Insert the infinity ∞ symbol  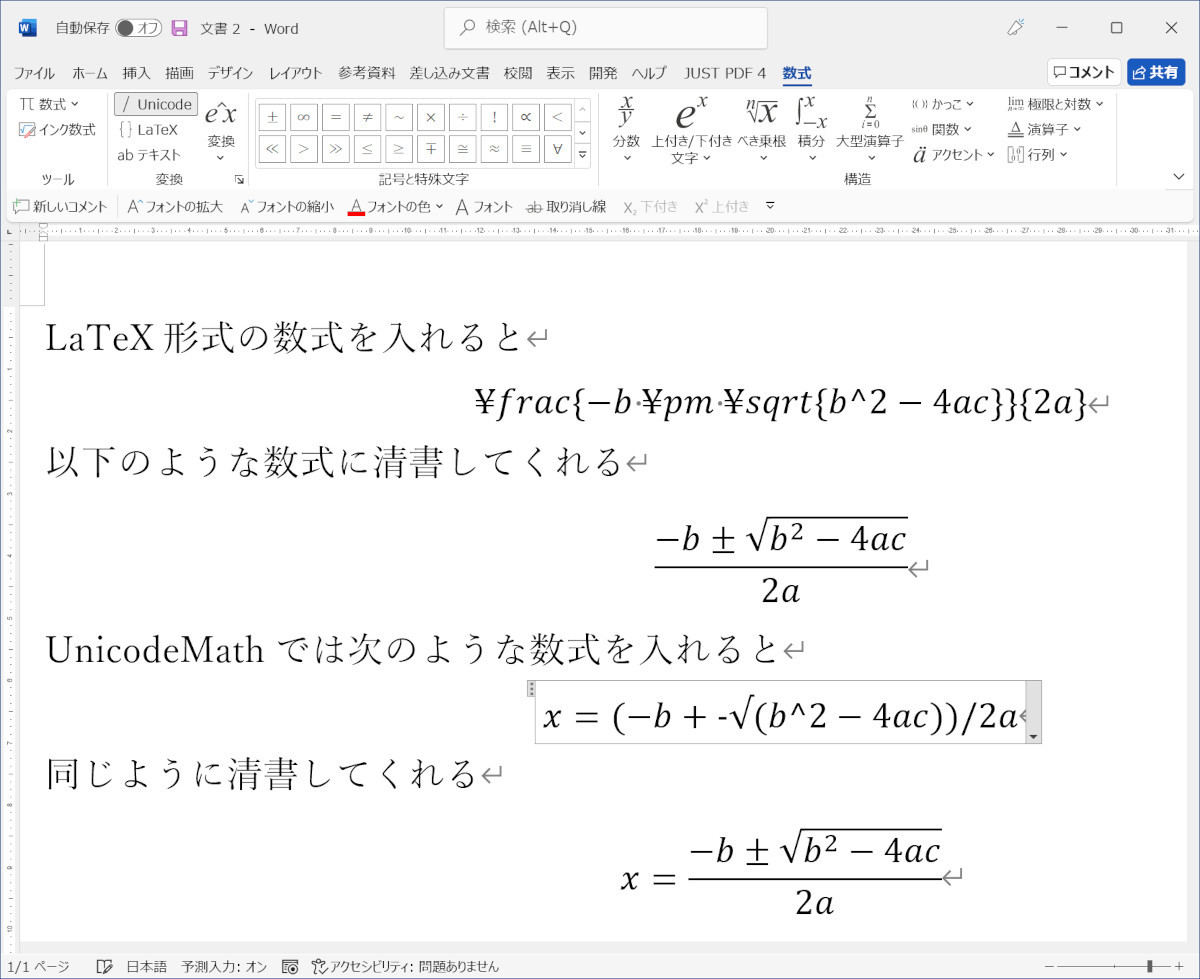pyautogui.click(x=304, y=117)
